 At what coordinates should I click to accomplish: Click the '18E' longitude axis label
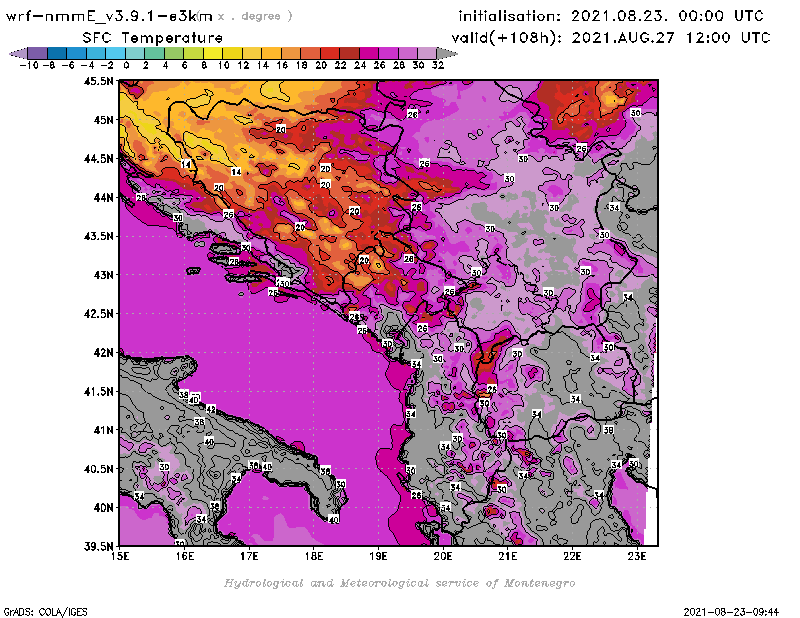coord(314,556)
